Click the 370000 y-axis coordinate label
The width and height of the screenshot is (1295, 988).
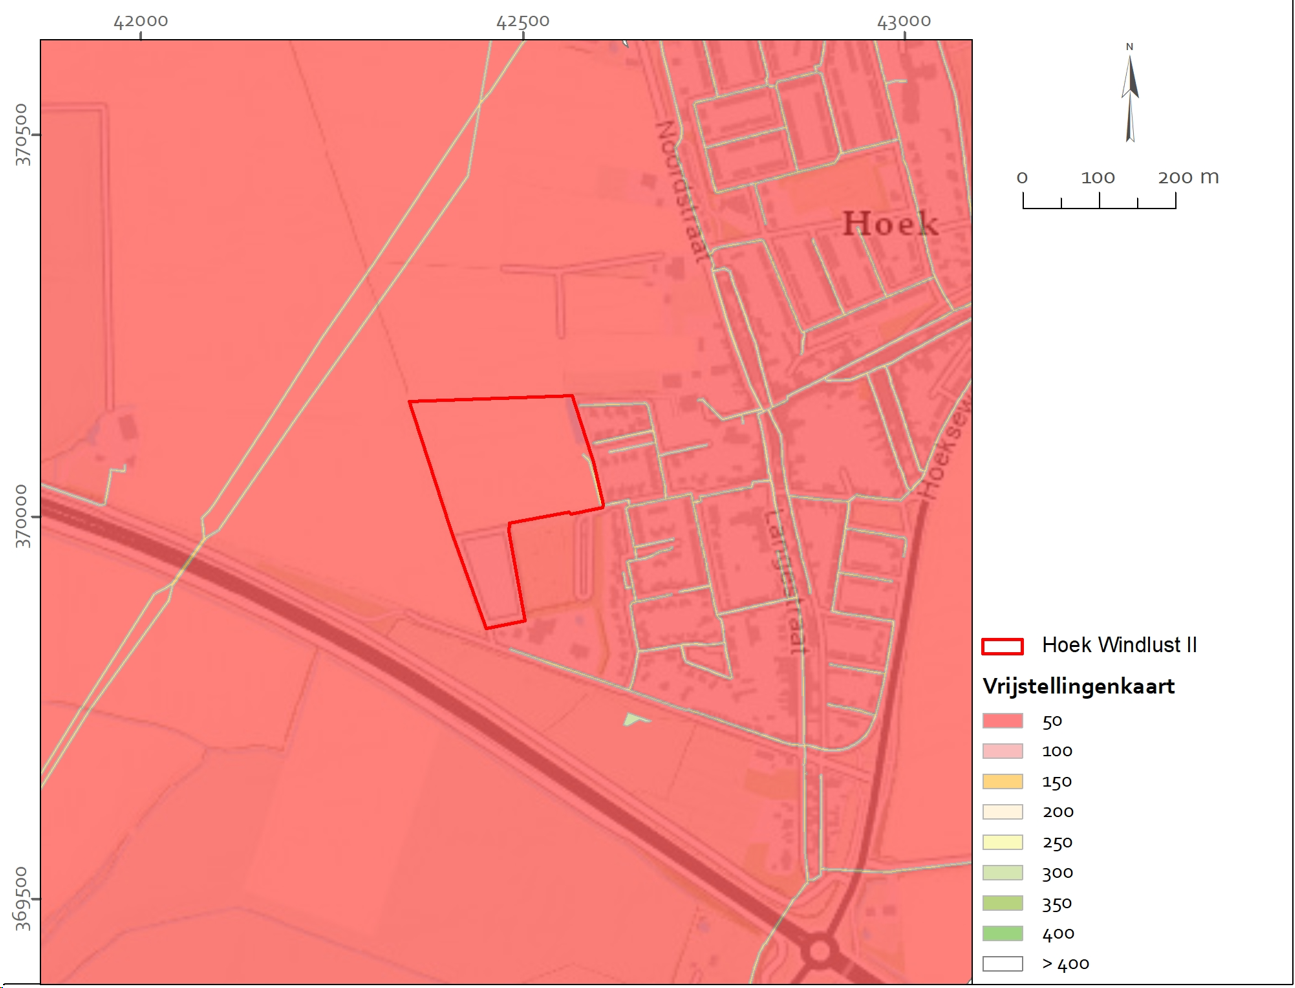pyautogui.click(x=22, y=516)
